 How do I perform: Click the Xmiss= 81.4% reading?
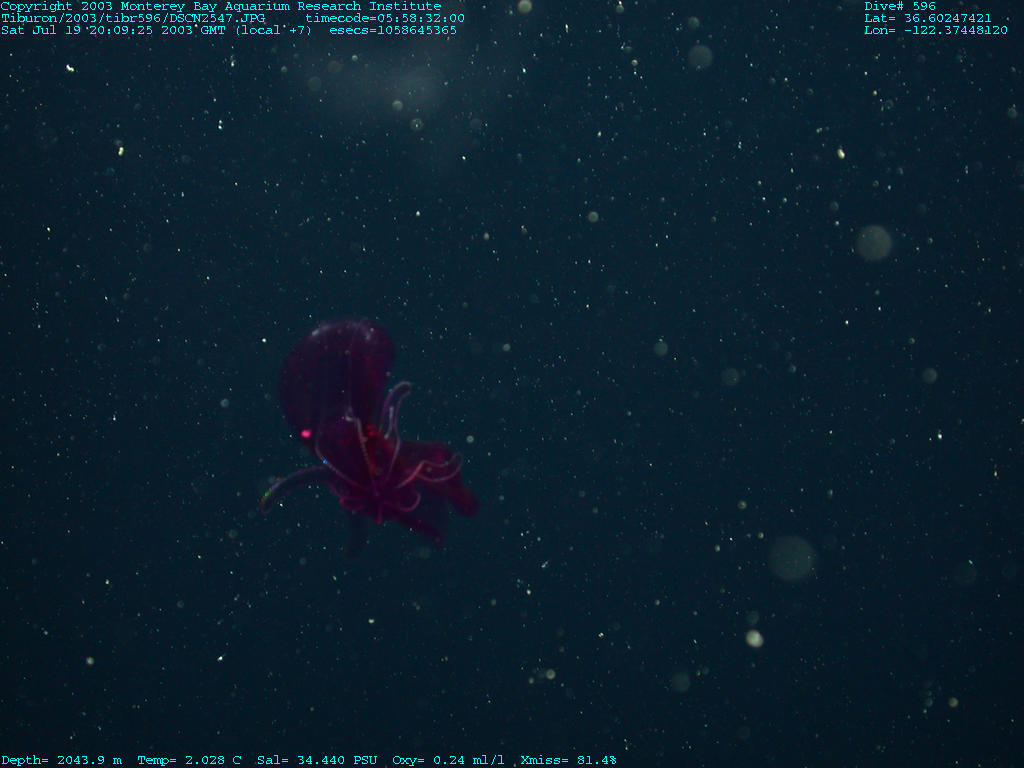(x=568, y=760)
